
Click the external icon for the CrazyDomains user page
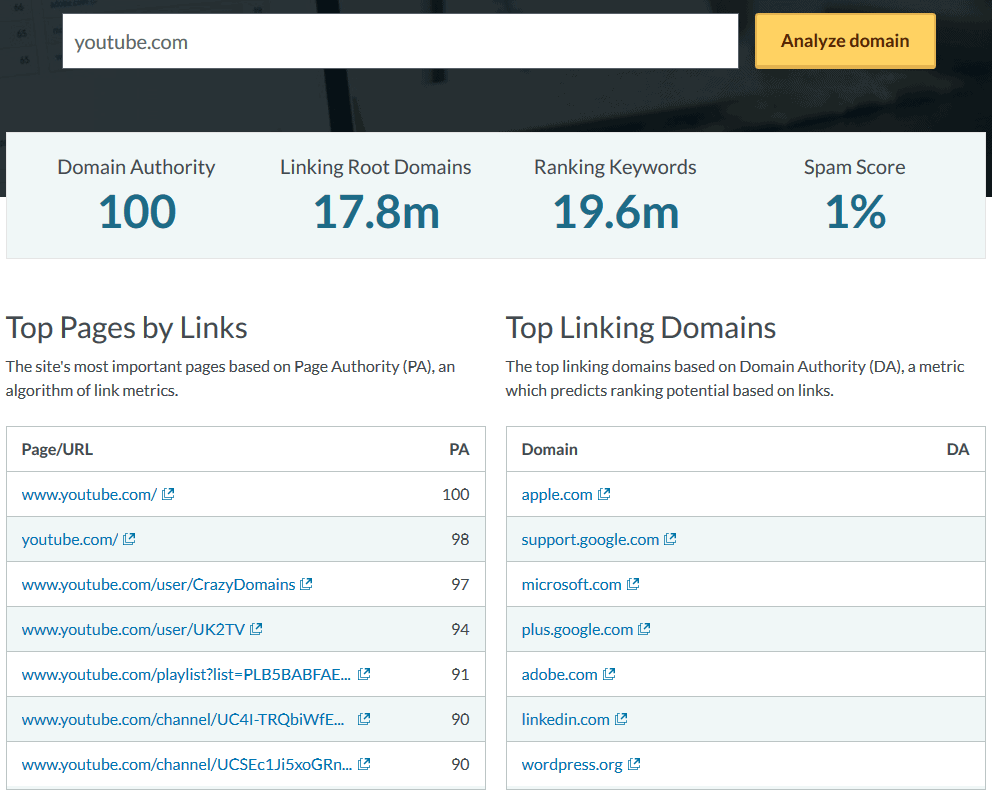(x=306, y=584)
